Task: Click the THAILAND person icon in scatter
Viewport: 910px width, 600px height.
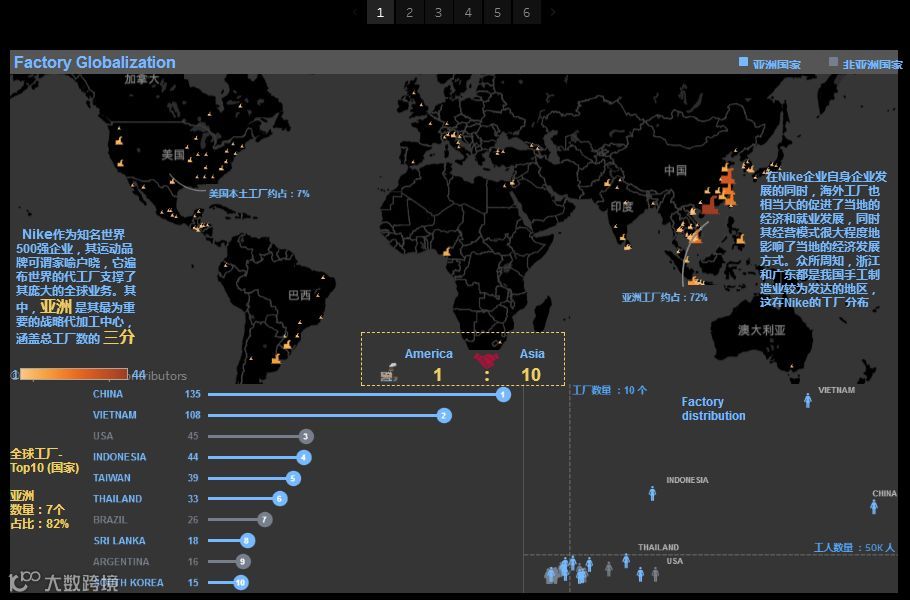Action: coord(626,561)
